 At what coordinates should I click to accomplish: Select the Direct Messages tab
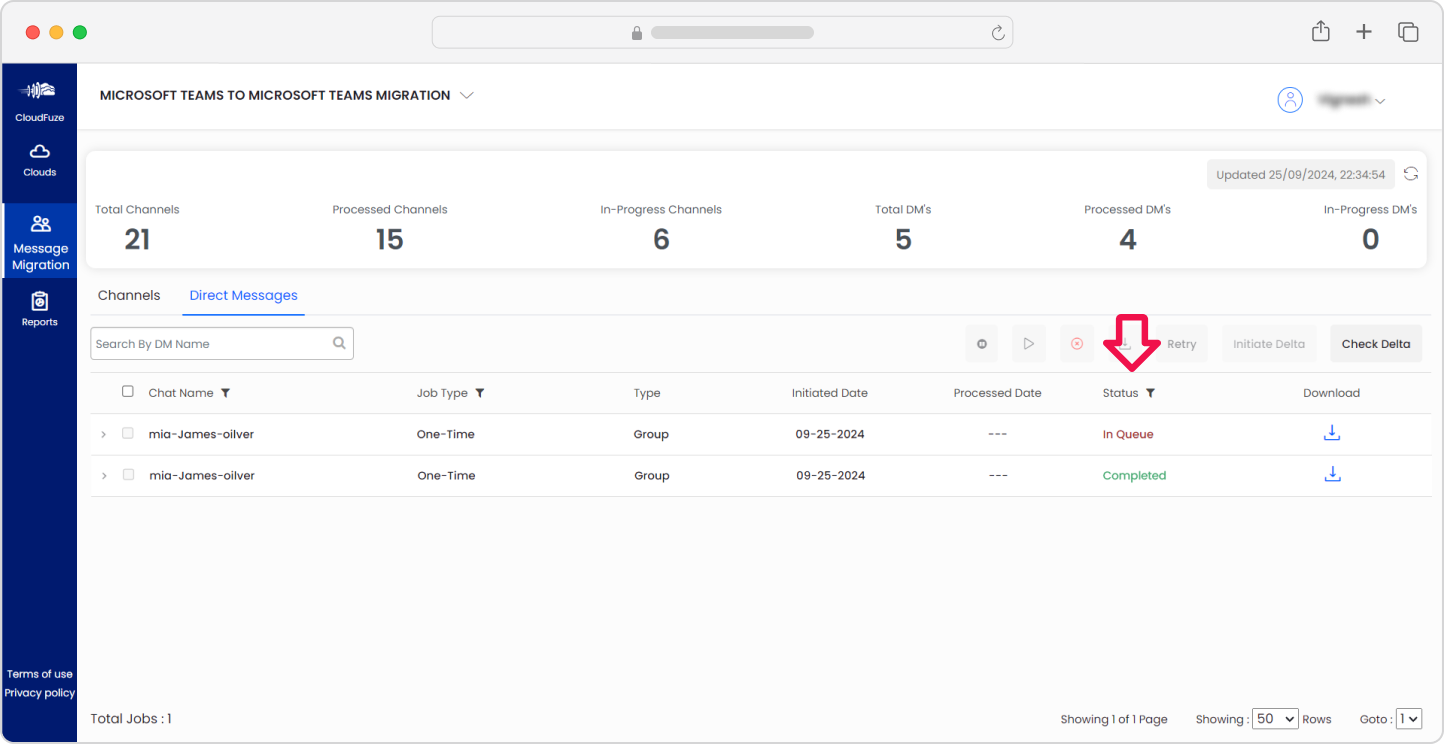(243, 295)
